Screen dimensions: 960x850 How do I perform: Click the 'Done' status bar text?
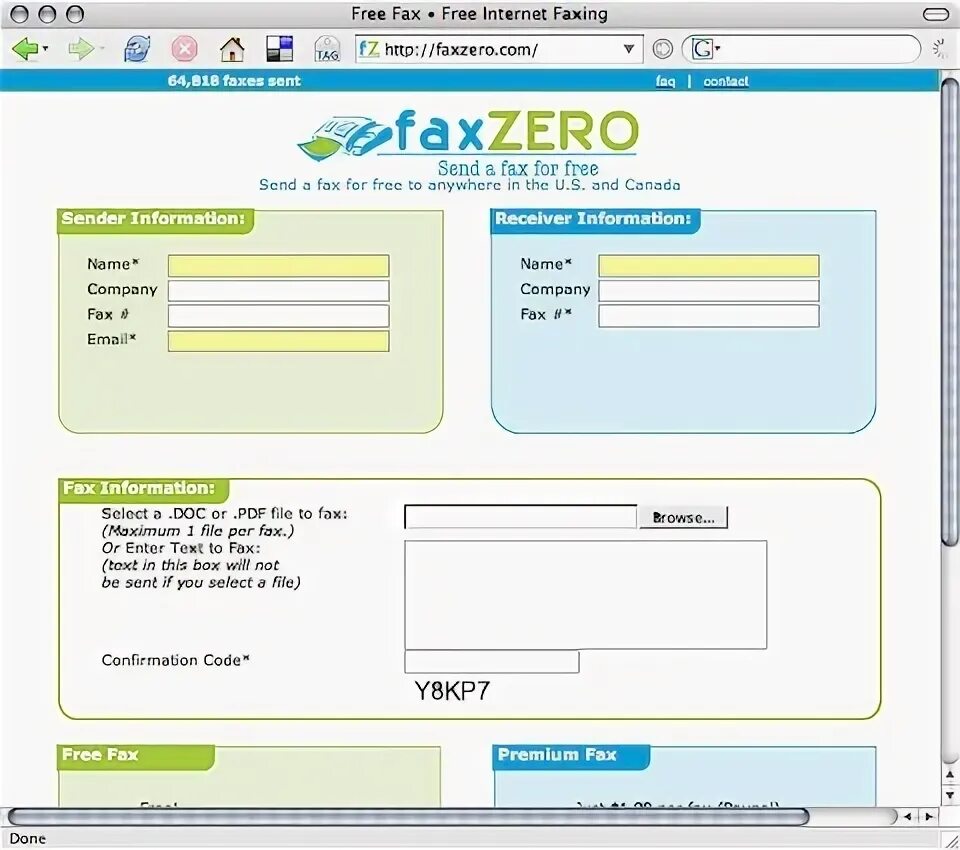[28, 838]
